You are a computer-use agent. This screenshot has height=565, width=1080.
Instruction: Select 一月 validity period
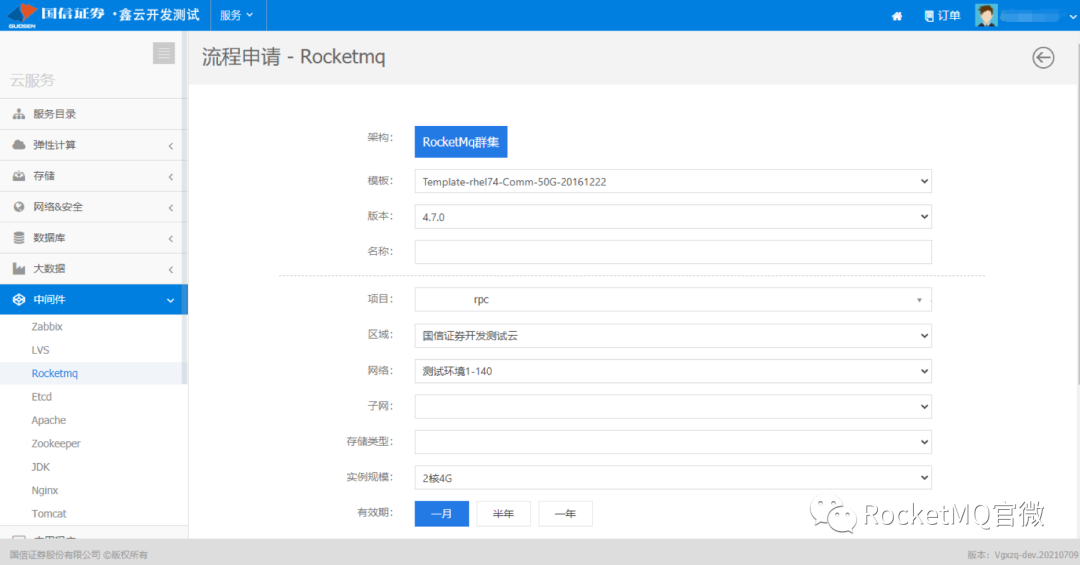pos(442,514)
